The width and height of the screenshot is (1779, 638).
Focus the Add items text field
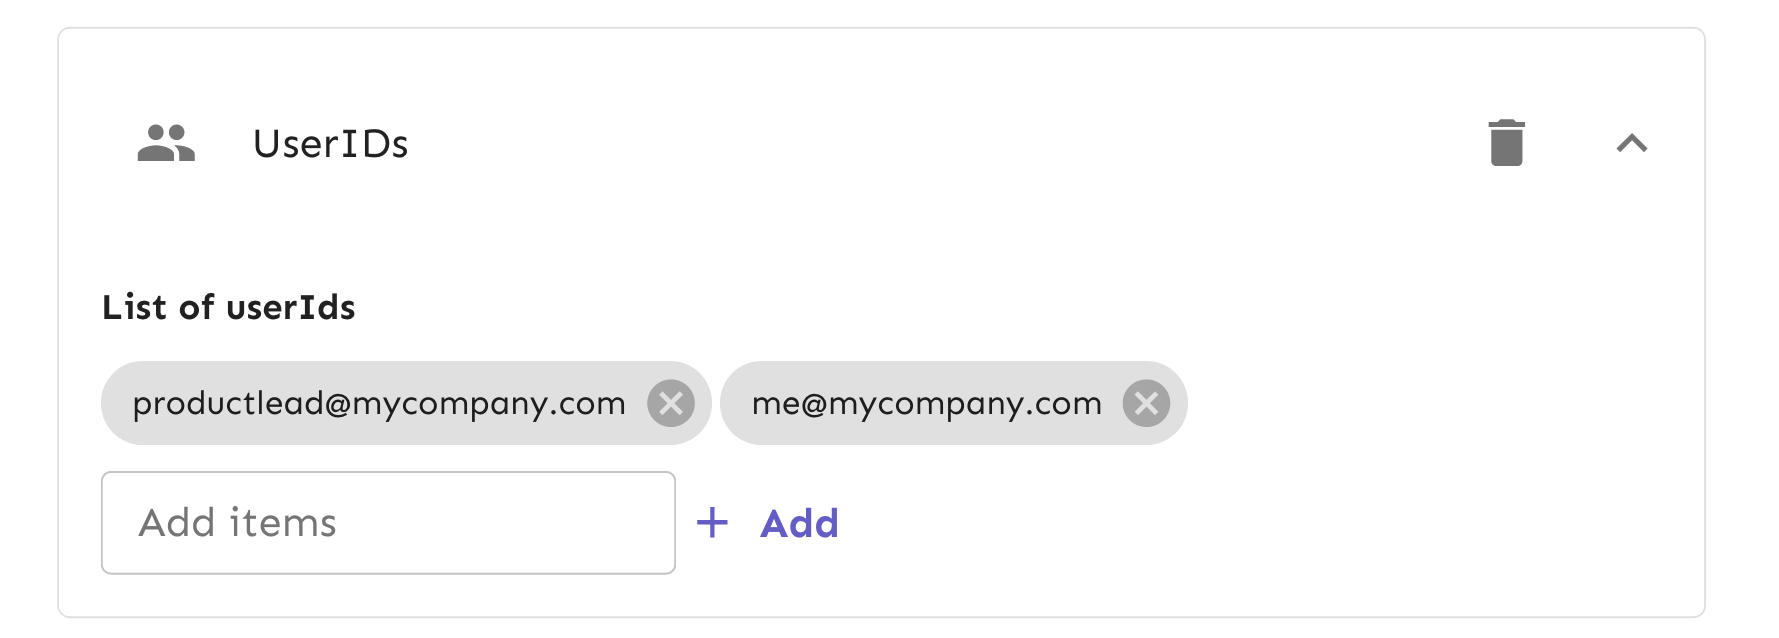388,523
